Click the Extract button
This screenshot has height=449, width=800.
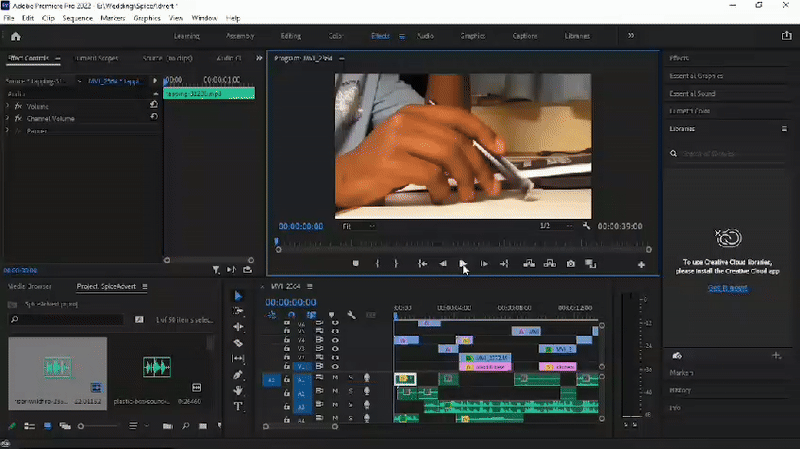tap(549, 264)
